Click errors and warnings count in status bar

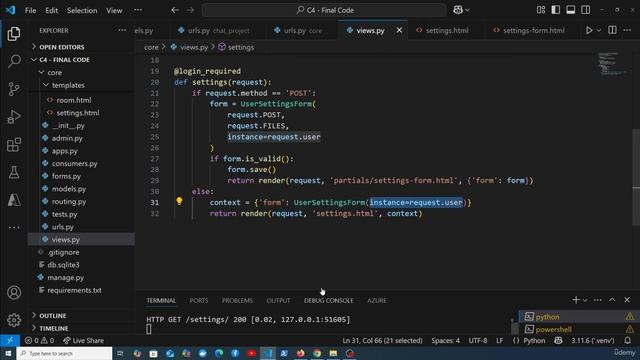(39, 340)
